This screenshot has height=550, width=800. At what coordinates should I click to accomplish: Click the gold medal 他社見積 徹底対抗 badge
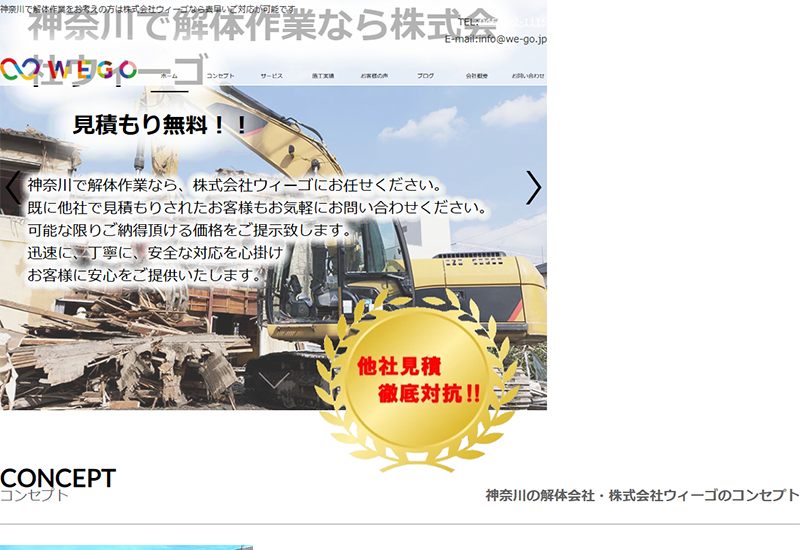coord(416,380)
